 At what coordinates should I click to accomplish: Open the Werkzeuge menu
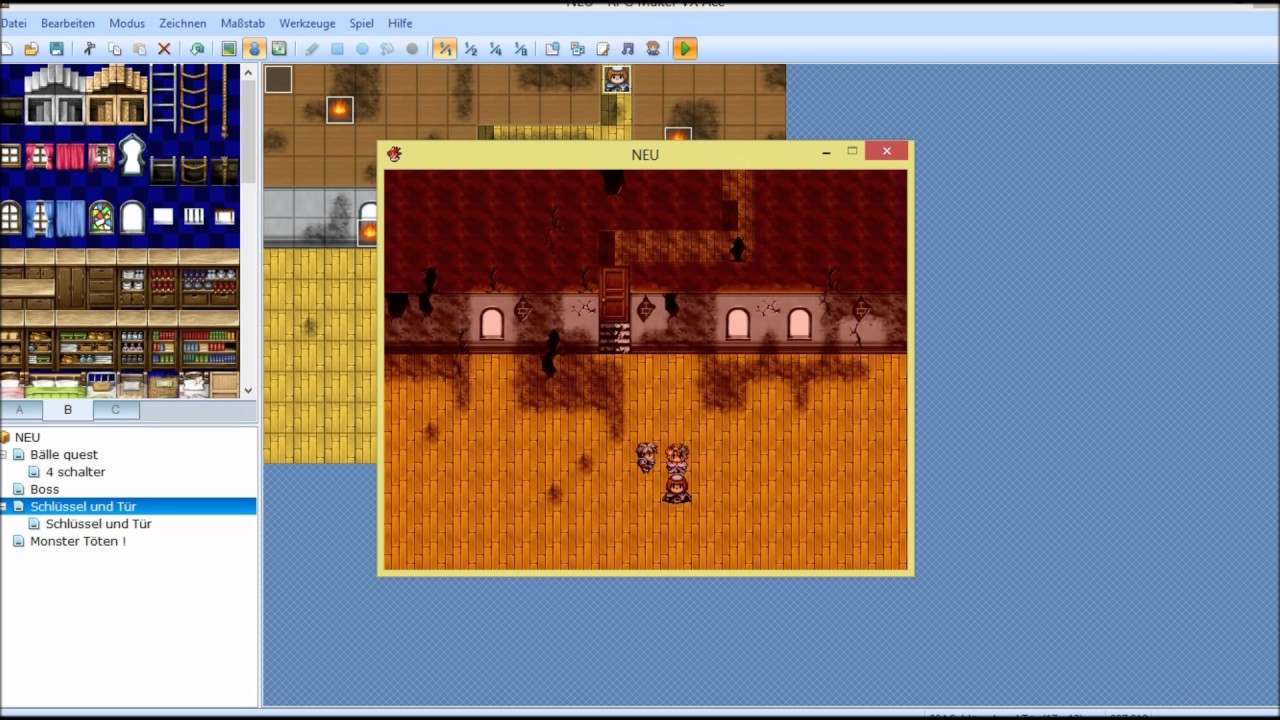pyautogui.click(x=307, y=23)
